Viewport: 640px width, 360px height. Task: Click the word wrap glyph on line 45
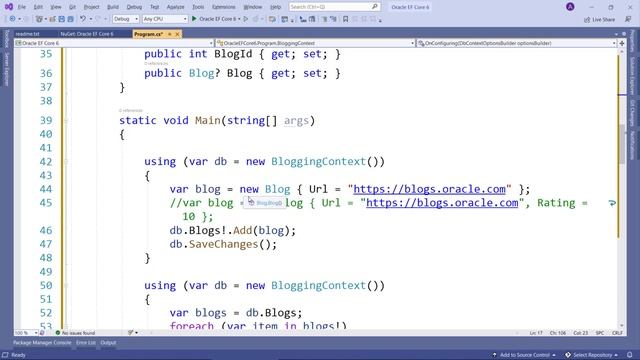pos(612,203)
